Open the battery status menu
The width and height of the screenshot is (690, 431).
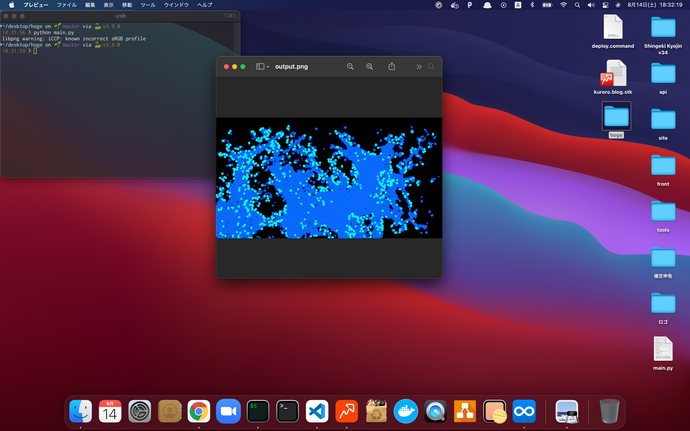[x=547, y=5]
